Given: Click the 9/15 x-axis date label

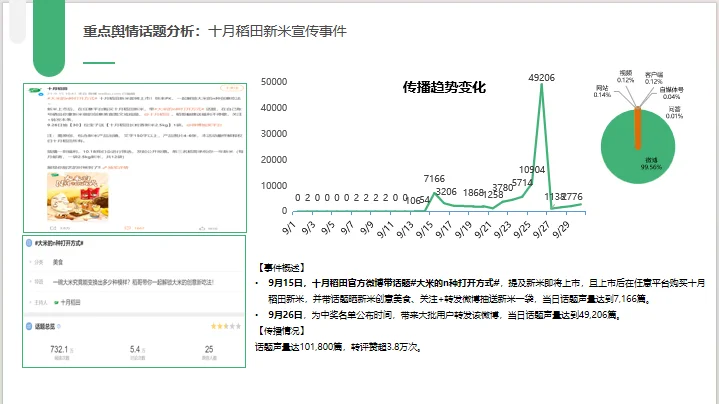Looking at the screenshot, I should [x=423, y=230].
